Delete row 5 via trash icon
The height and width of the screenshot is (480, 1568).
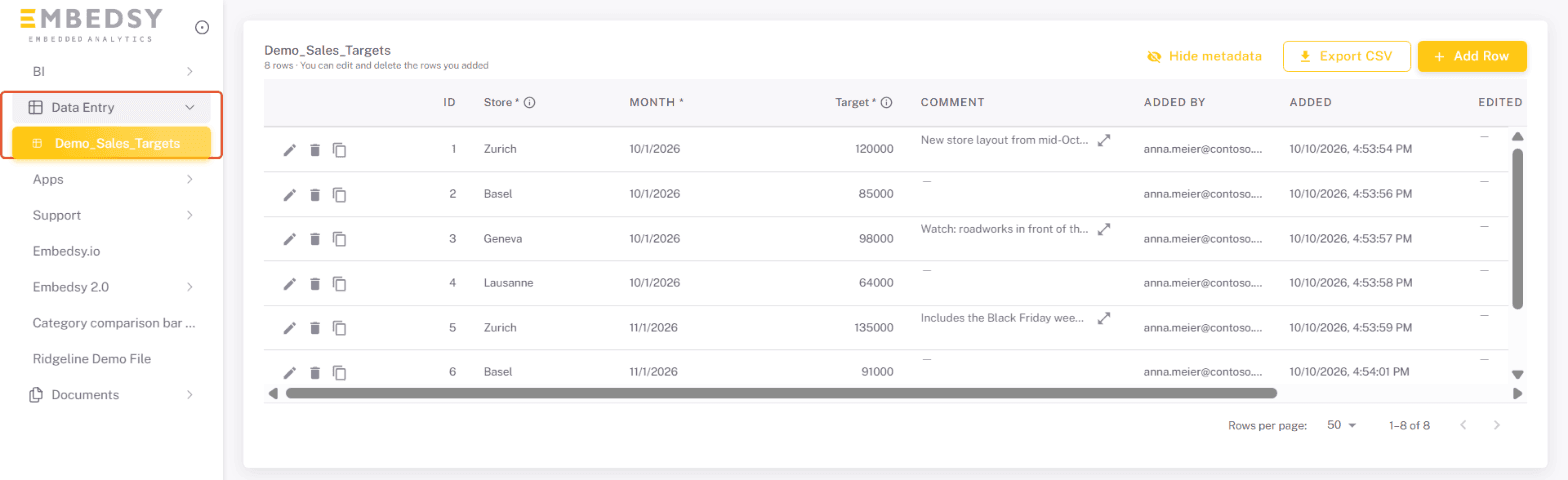[315, 328]
